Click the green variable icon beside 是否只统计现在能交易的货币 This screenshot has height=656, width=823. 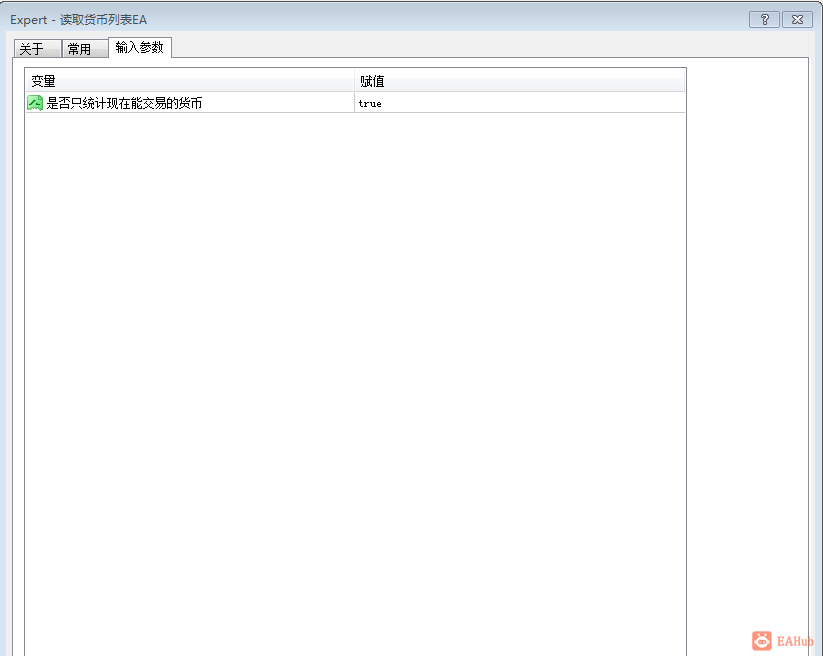(35, 103)
